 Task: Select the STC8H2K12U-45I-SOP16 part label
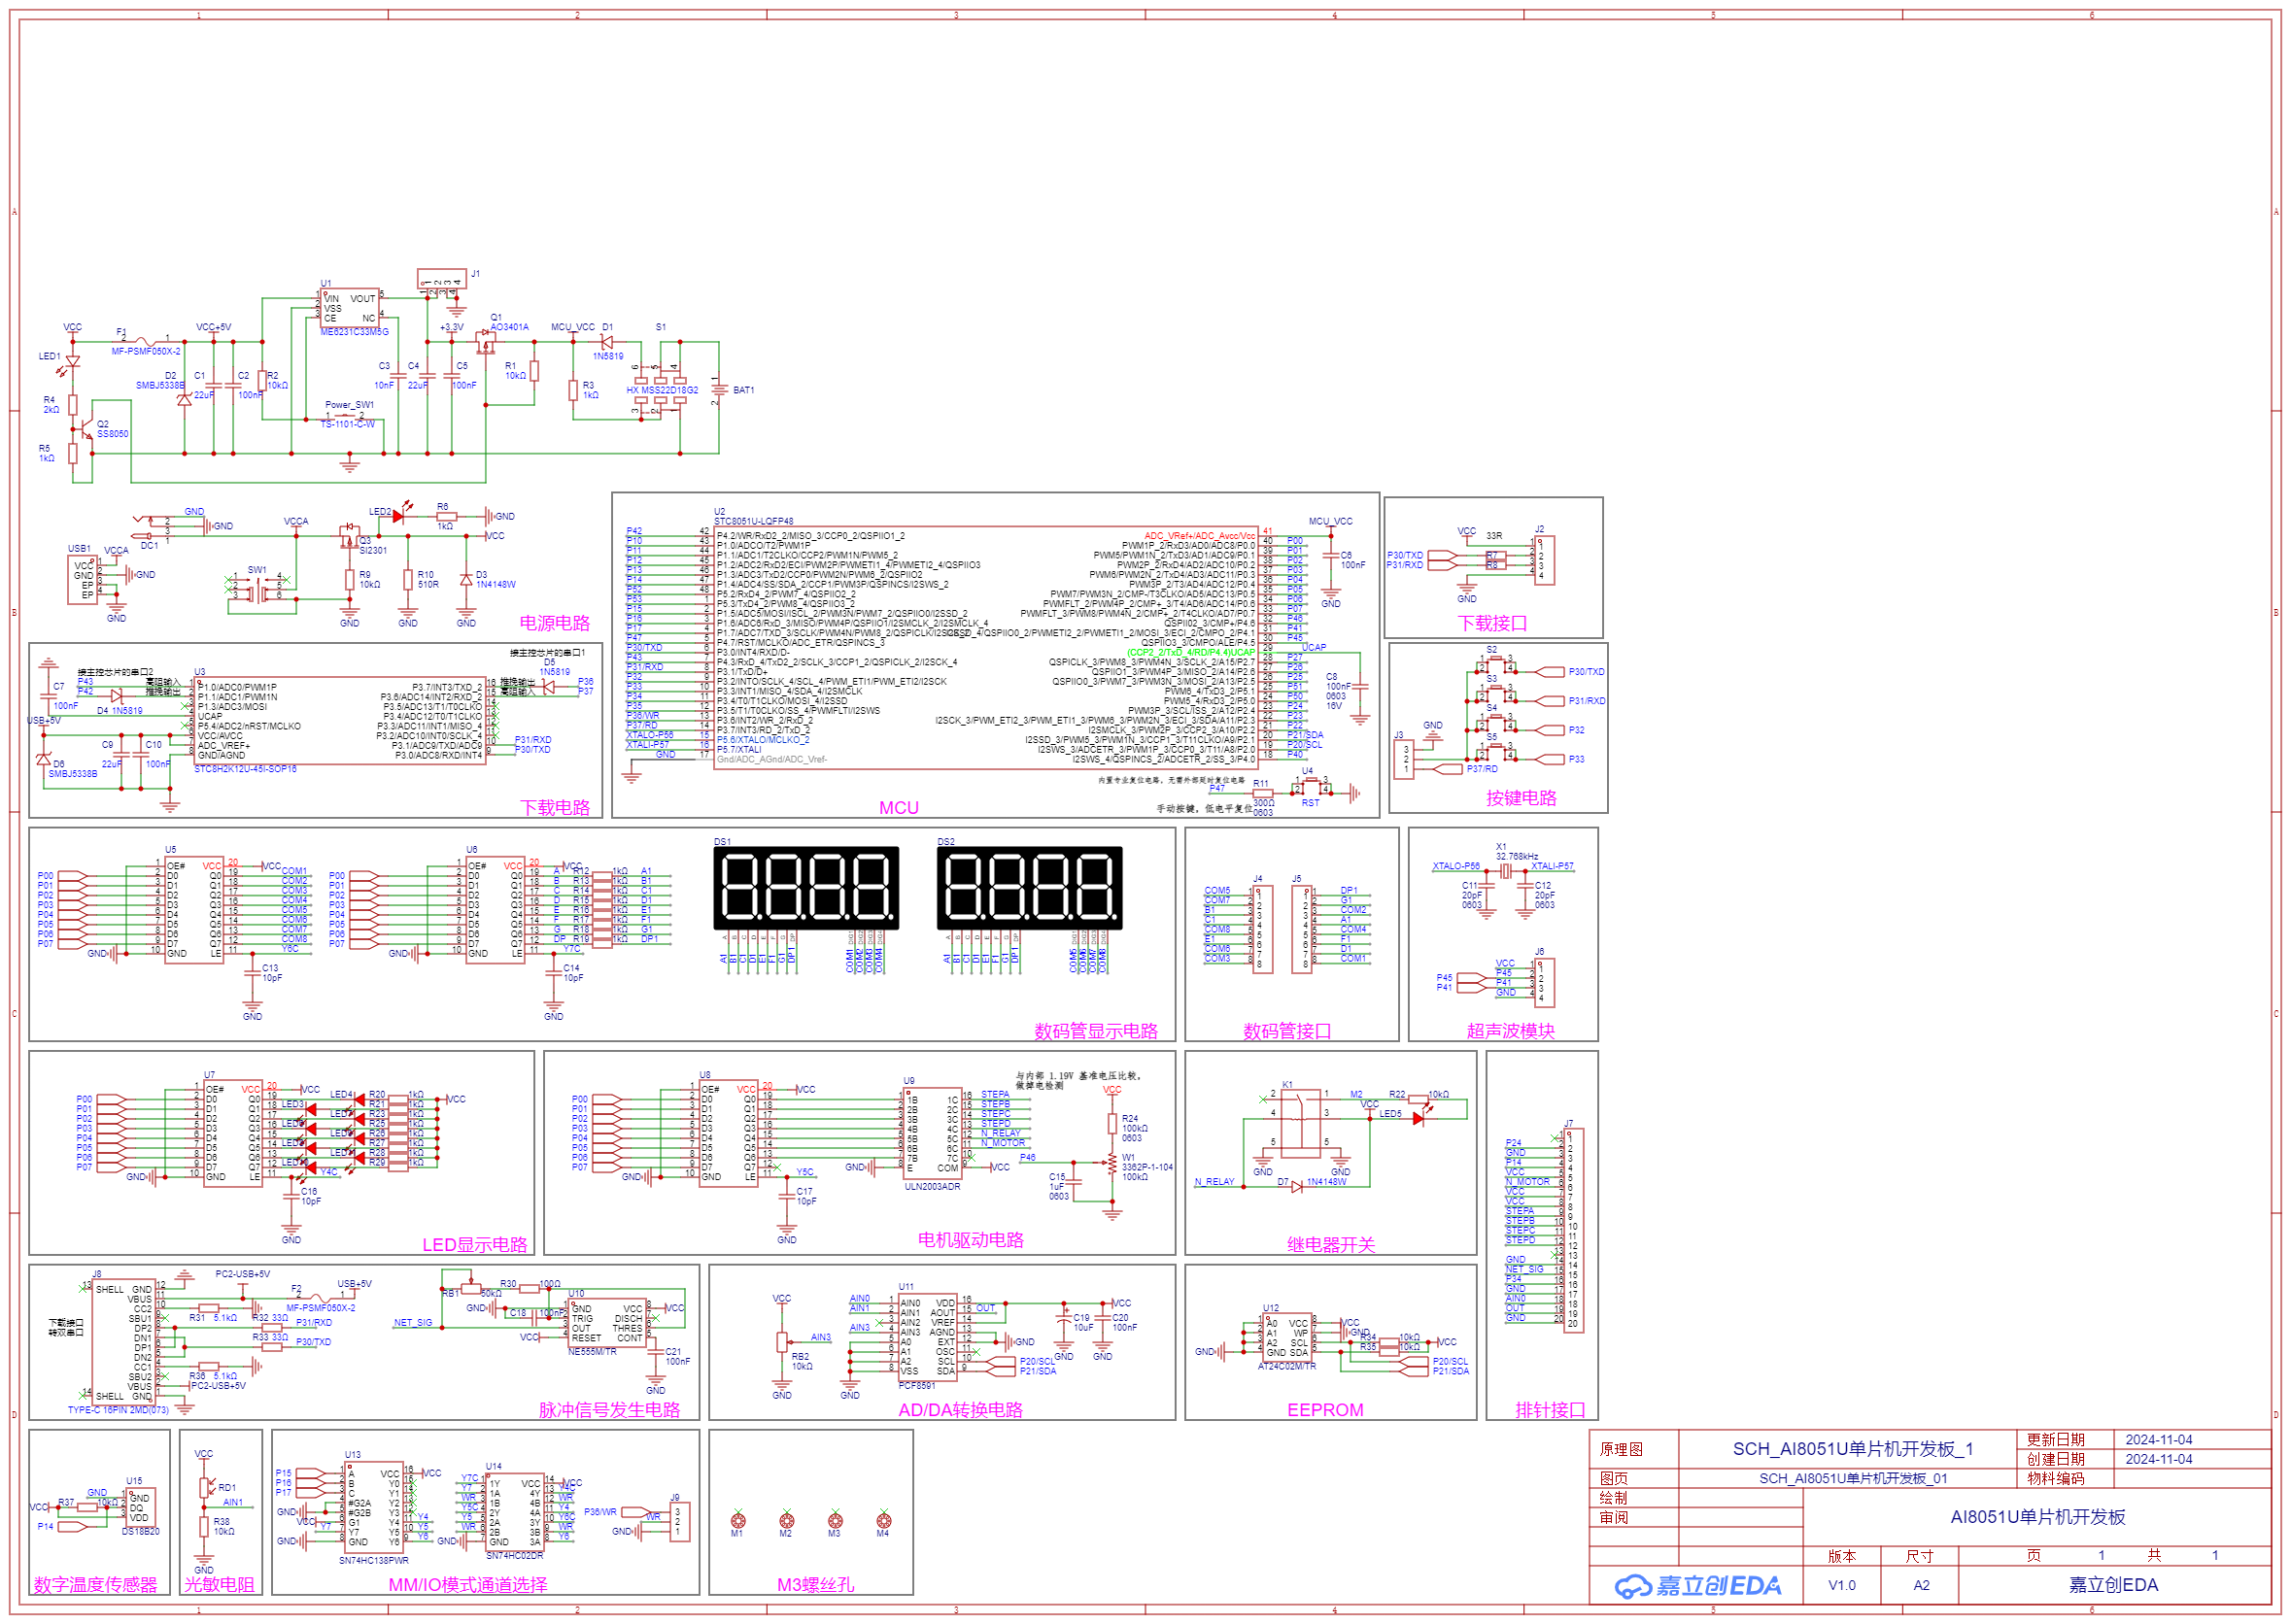pyautogui.click(x=245, y=769)
